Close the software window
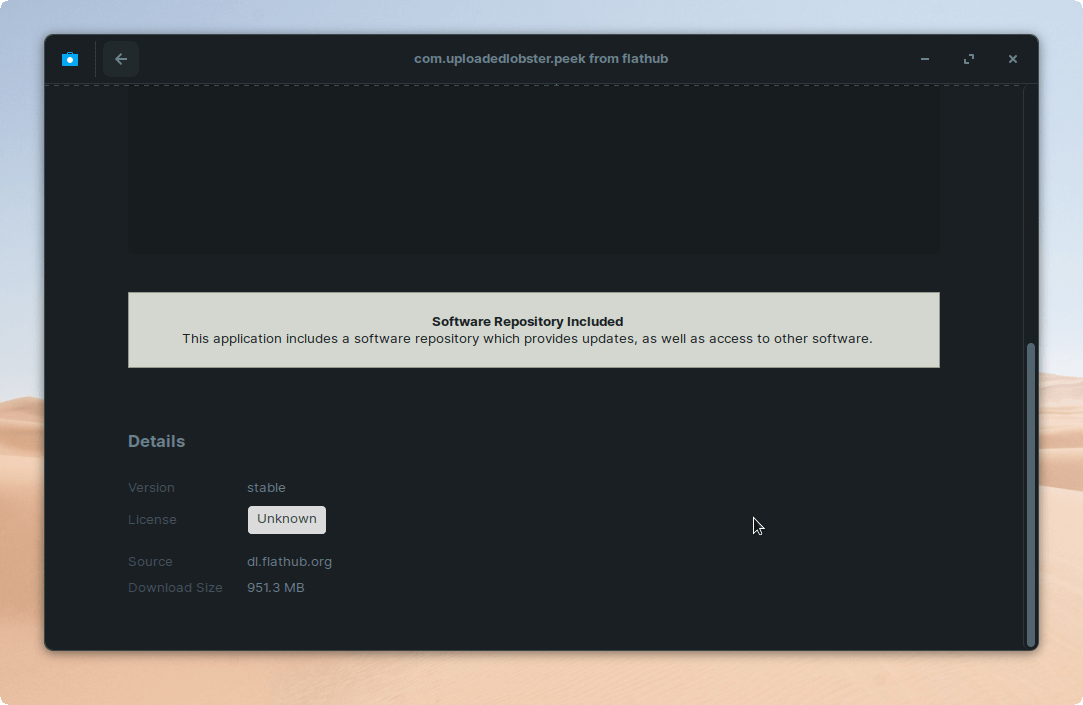Screen dimensions: 1083x705 point(1013,59)
